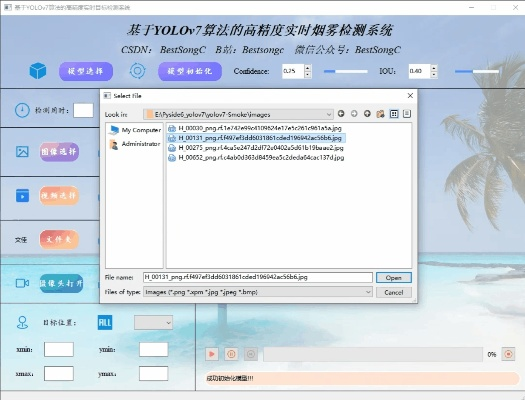Click the record icon beside 0%
The height and width of the screenshot is (400, 525).
pyautogui.click(x=508, y=354)
